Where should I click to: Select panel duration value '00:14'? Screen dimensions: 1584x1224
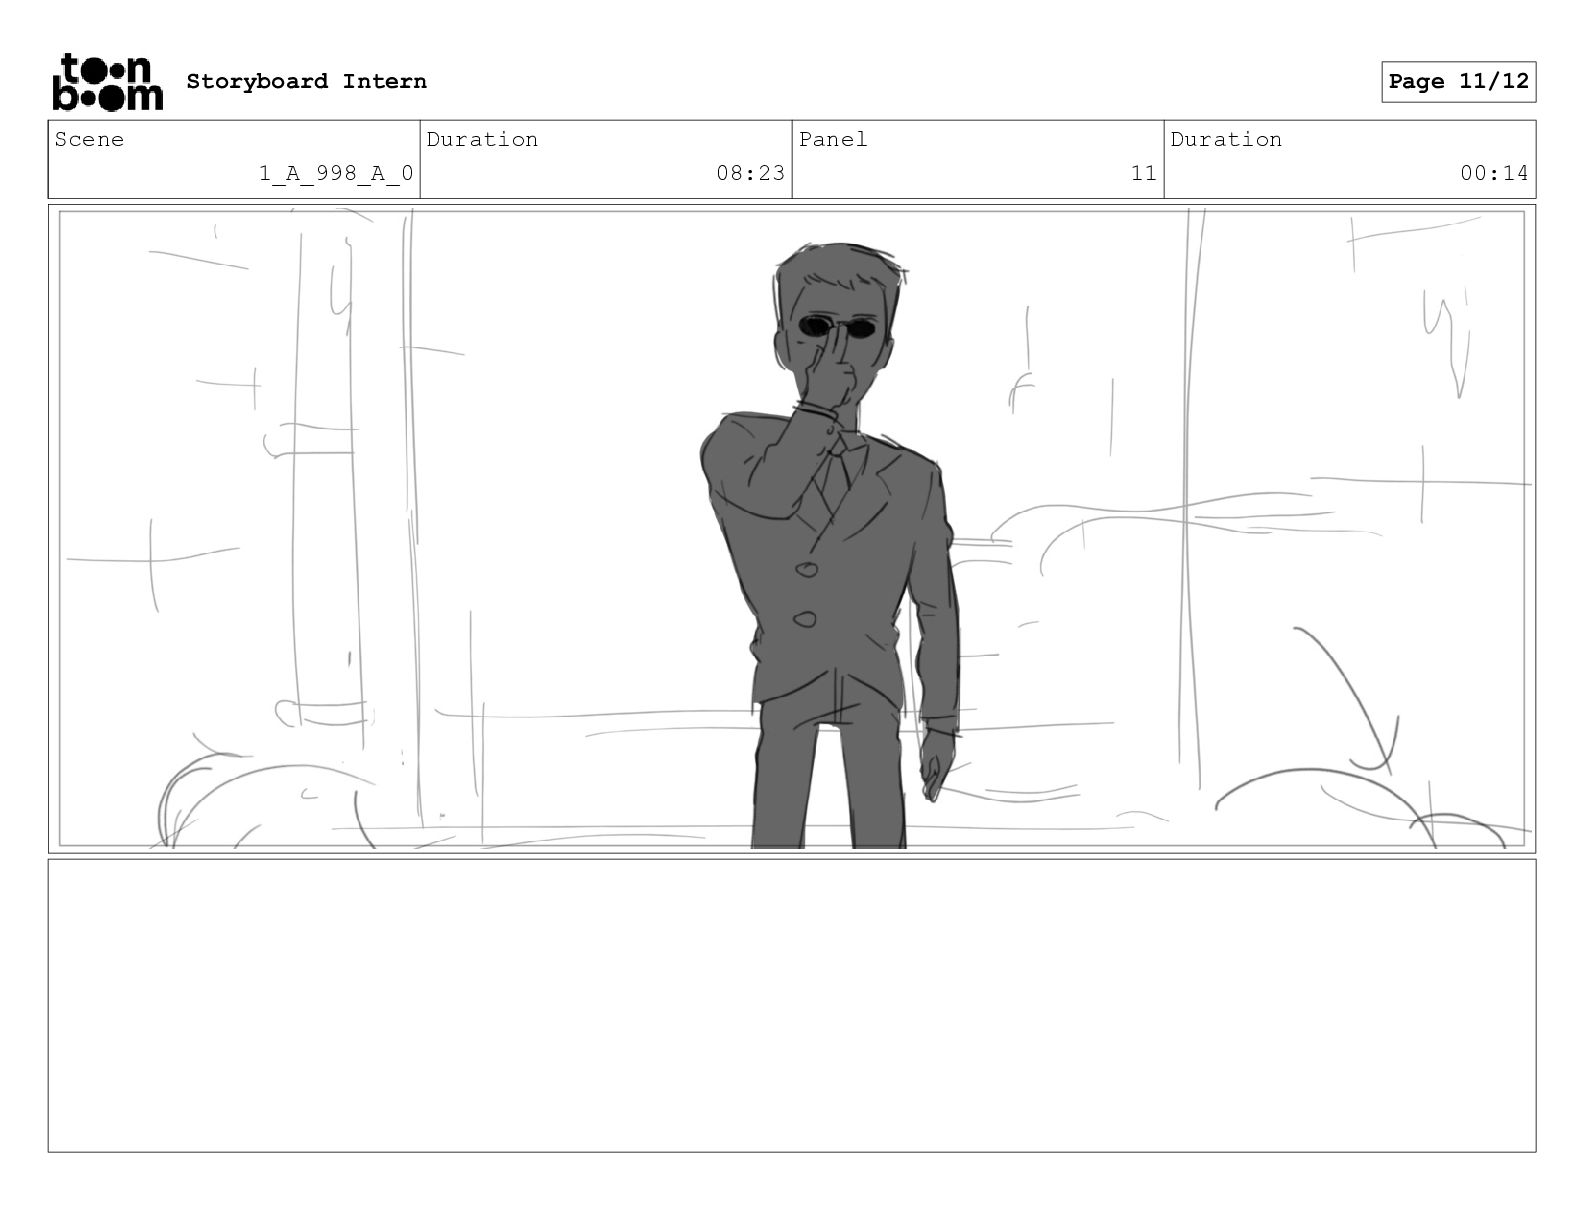1494,174
